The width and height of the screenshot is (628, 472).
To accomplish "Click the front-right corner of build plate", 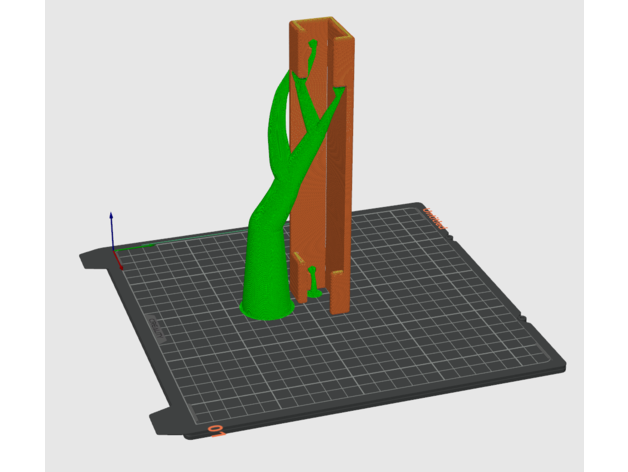I will pyautogui.click(x=558, y=368).
